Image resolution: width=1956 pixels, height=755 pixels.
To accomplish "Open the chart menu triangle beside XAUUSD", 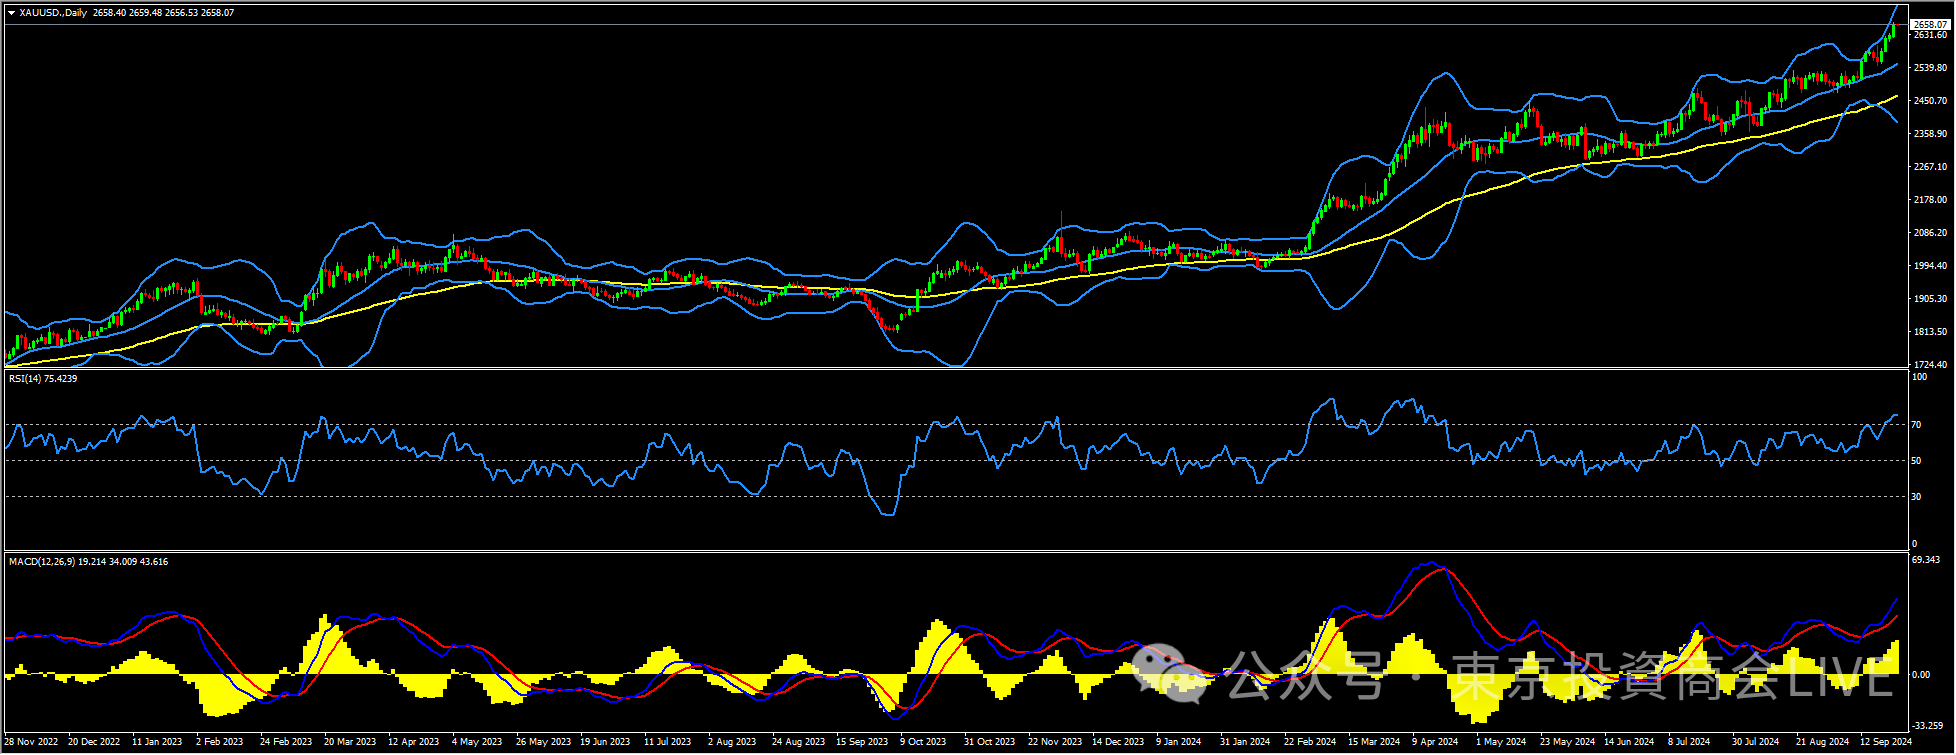I will (11, 13).
